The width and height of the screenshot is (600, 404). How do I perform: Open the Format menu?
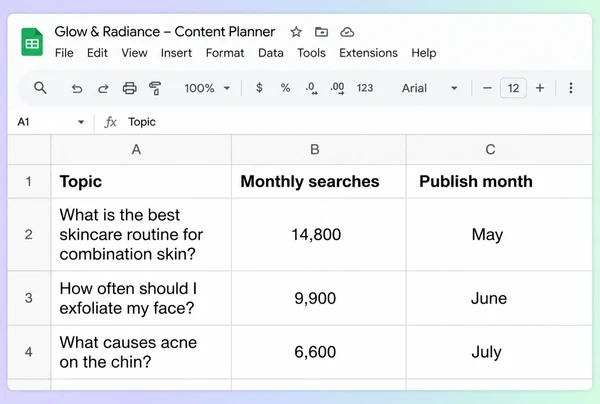225,53
